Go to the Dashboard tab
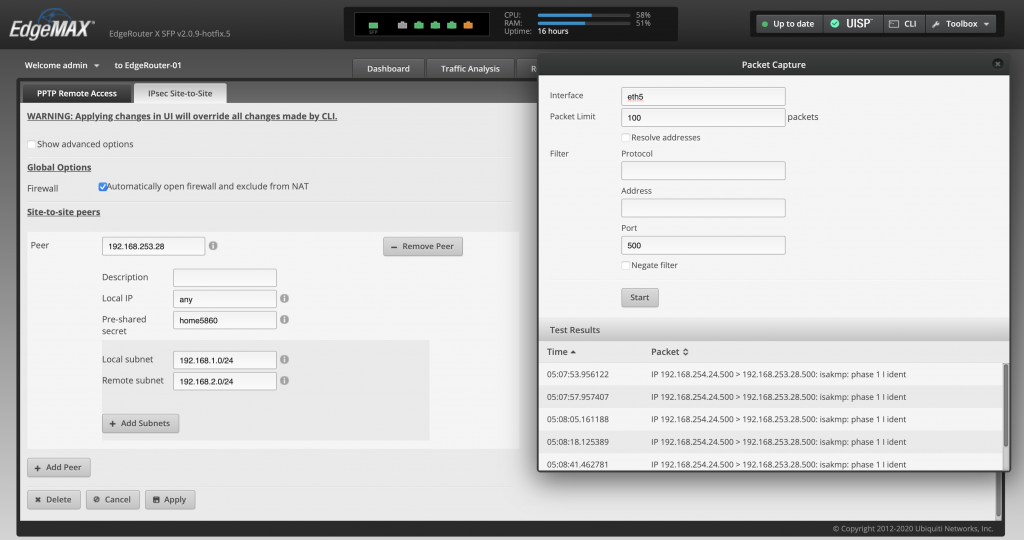The height and width of the screenshot is (540, 1024). pyautogui.click(x=389, y=69)
